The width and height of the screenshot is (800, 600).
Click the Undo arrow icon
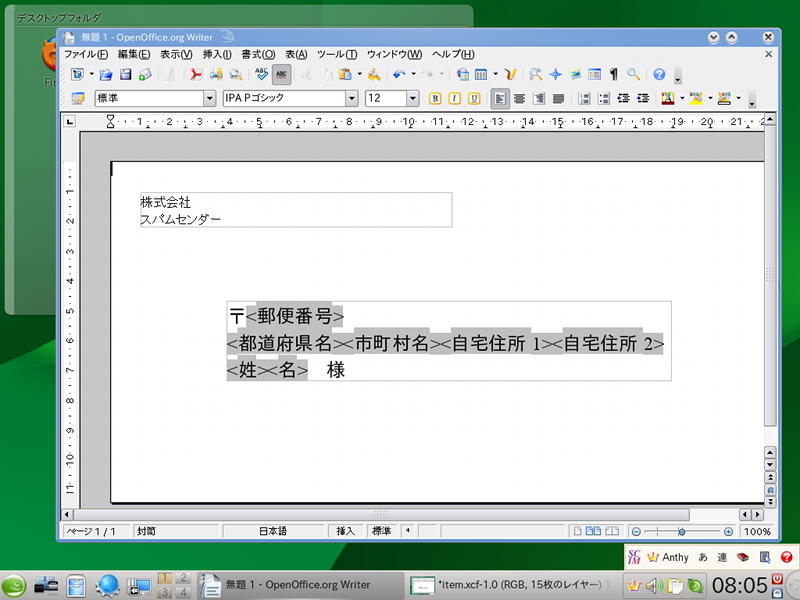point(398,74)
